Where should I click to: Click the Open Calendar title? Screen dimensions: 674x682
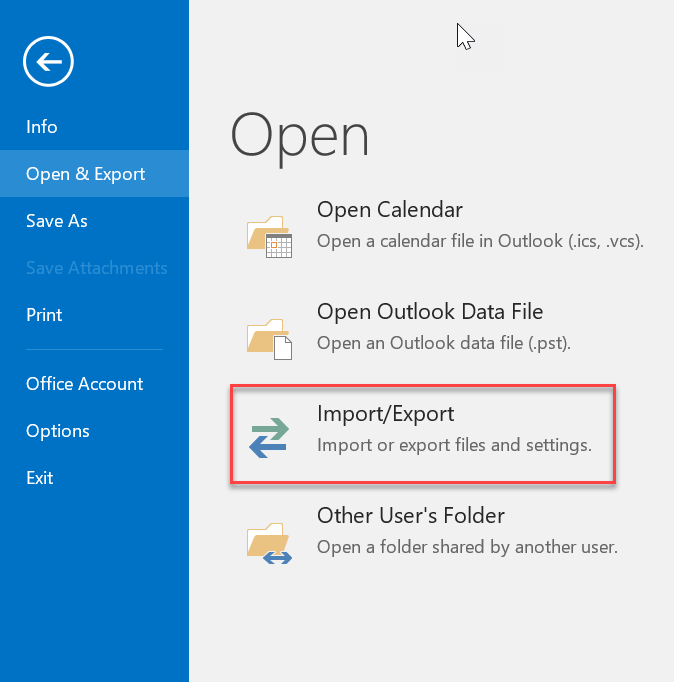tap(390, 210)
